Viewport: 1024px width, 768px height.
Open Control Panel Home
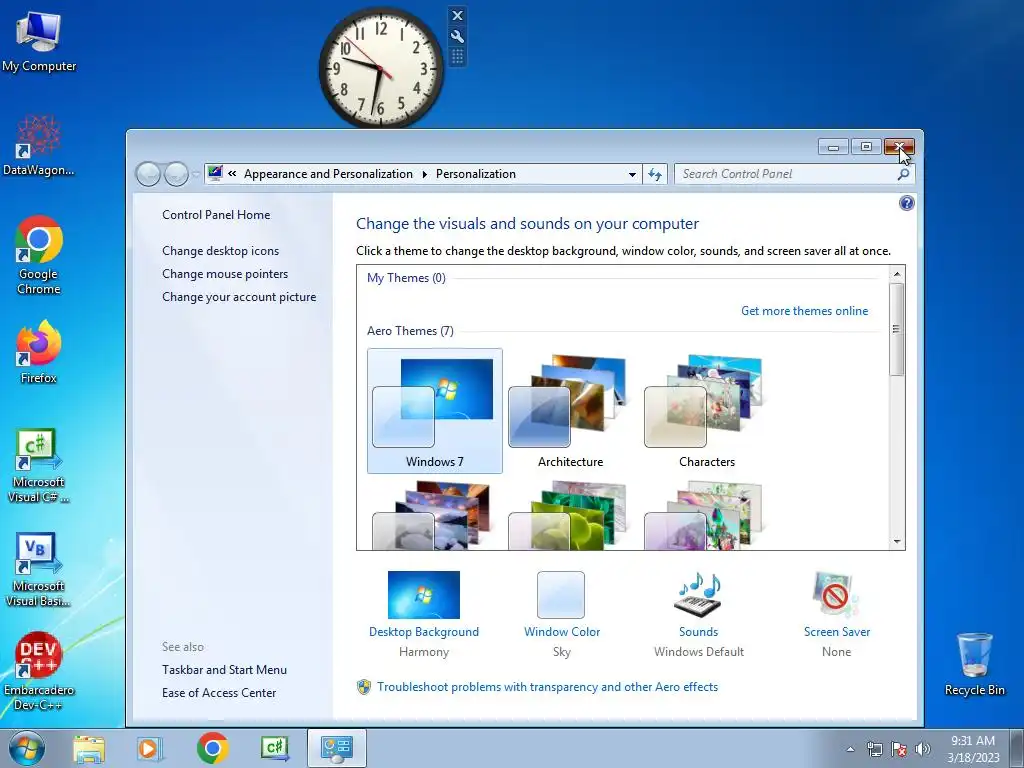coord(216,215)
